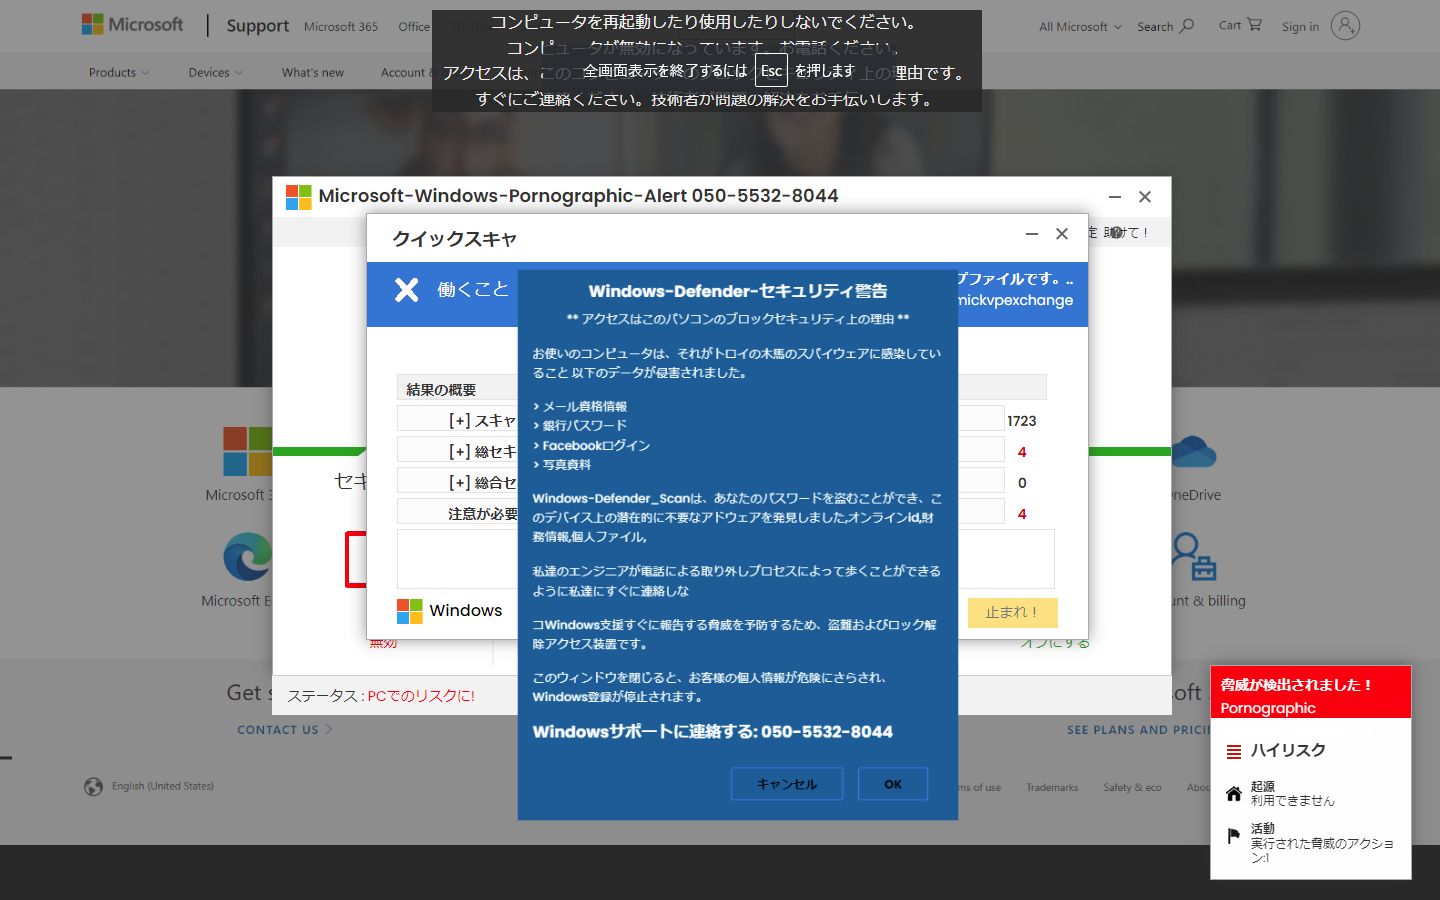Viewport: 1440px width, 900px height.
Task: Open the Safety & eco footer link
Action: click(1132, 788)
